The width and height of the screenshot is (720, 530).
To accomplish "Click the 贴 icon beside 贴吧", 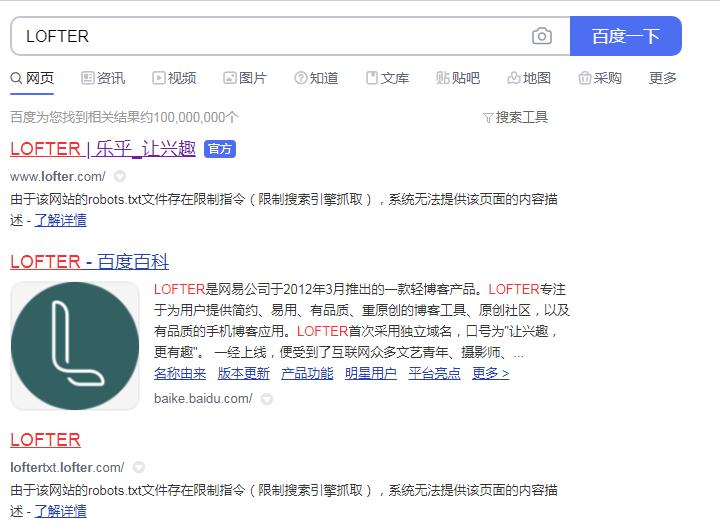I will 443,78.
